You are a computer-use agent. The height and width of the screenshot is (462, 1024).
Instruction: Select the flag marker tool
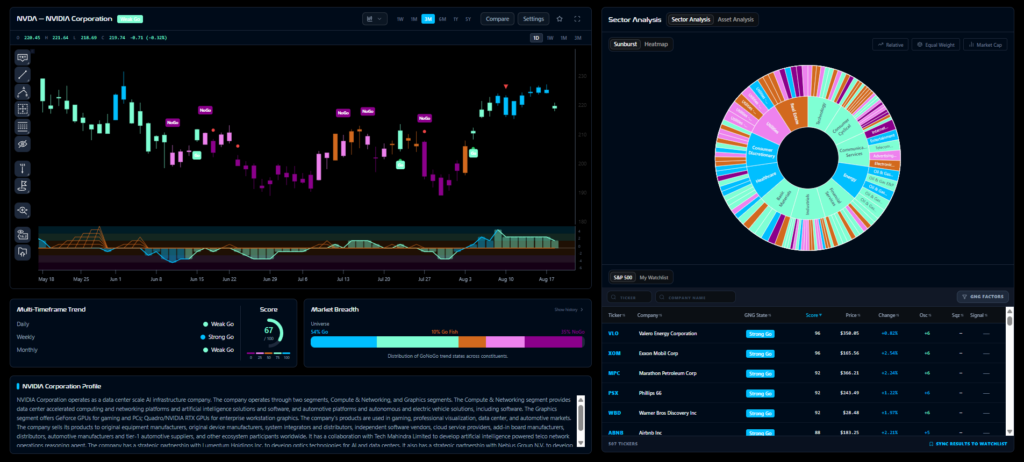tap(23, 186)
